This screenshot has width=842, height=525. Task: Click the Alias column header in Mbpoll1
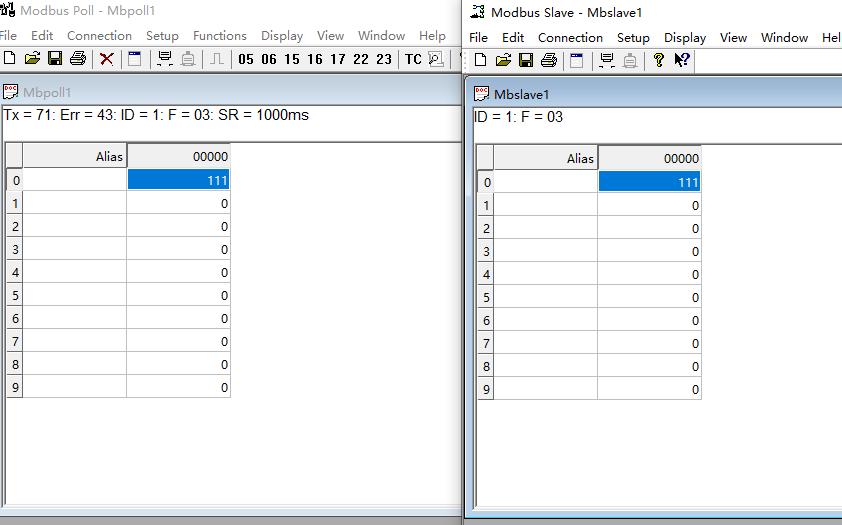(x=75, y=156)
